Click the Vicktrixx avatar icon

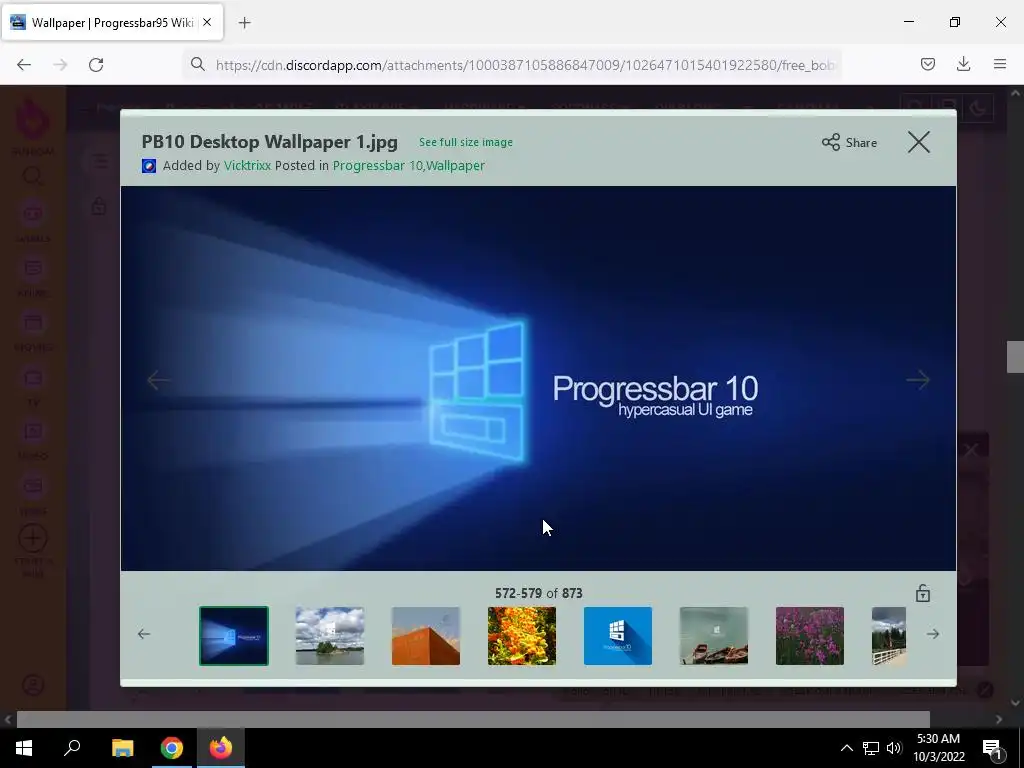click(x=149, y=166)
